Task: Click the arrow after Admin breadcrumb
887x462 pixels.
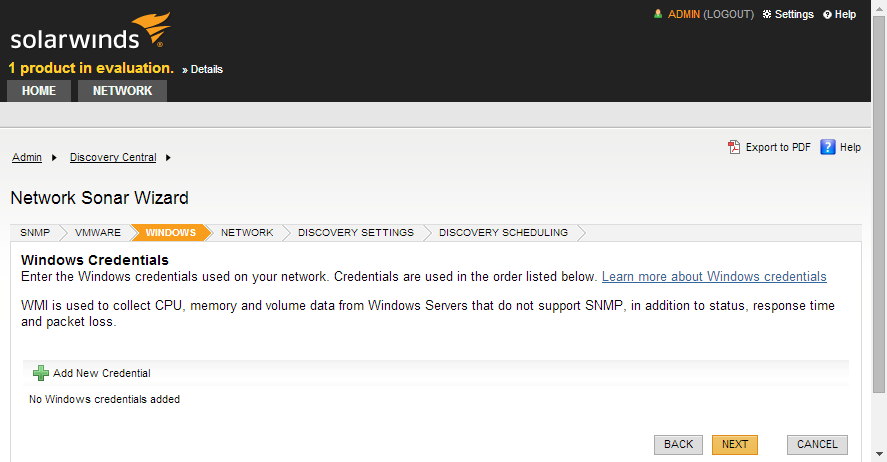Action: (54, 158)
